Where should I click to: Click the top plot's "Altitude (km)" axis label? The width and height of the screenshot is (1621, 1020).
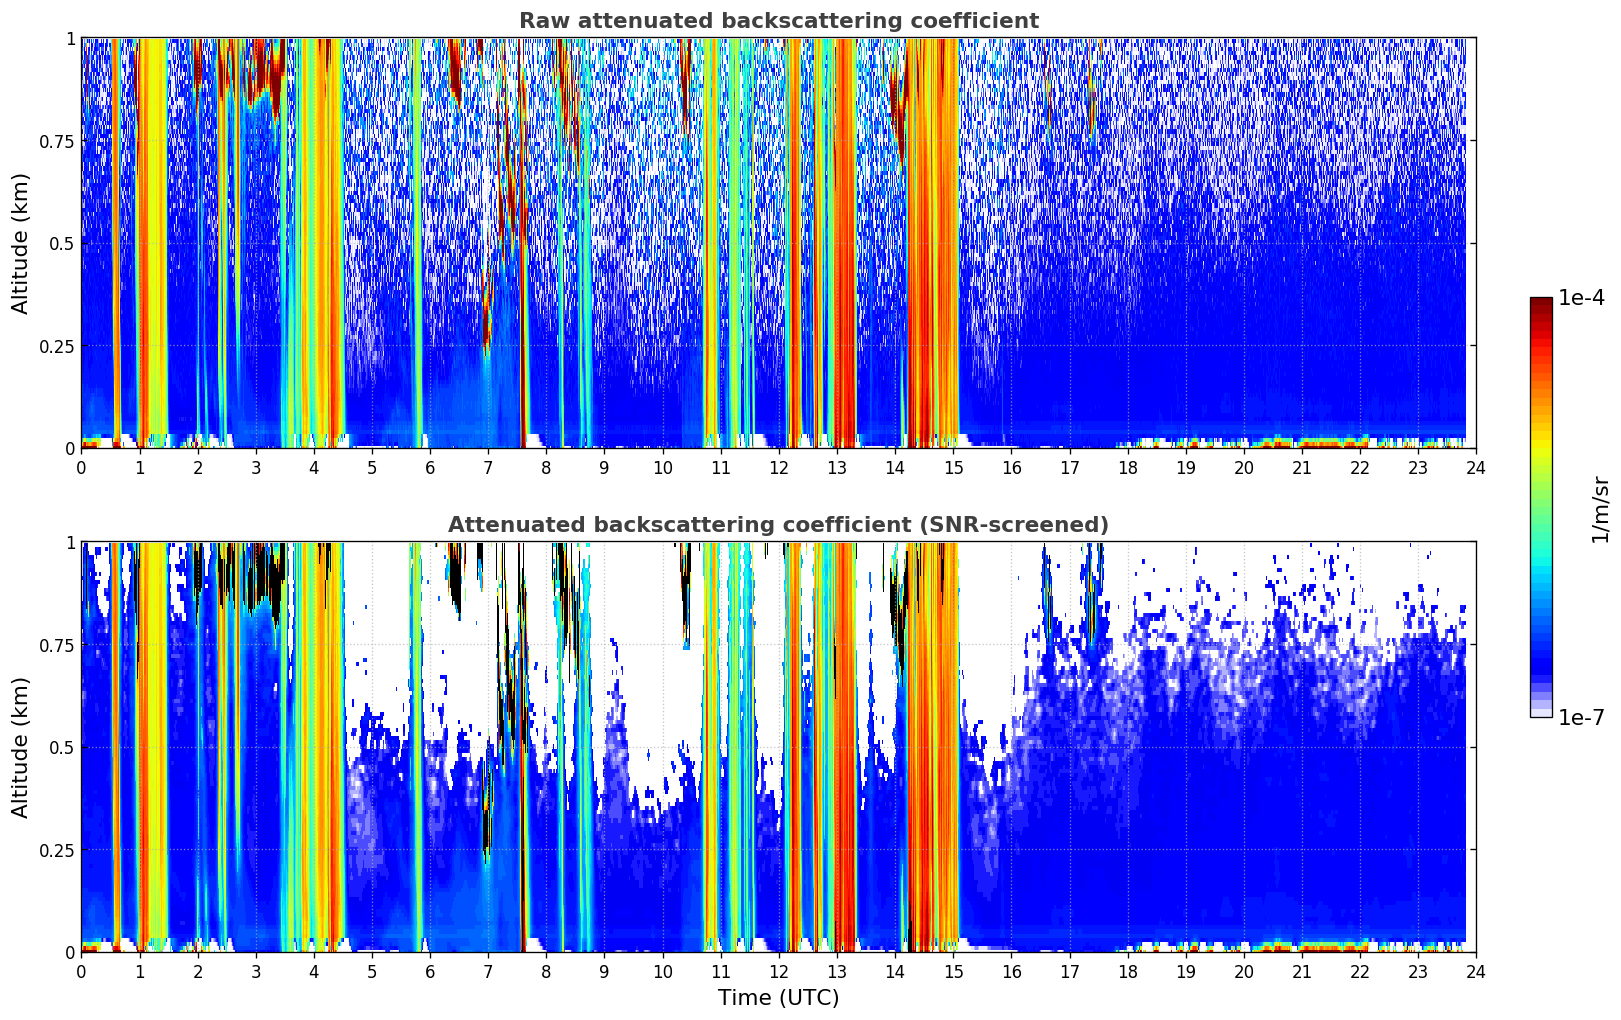[21, 243]
